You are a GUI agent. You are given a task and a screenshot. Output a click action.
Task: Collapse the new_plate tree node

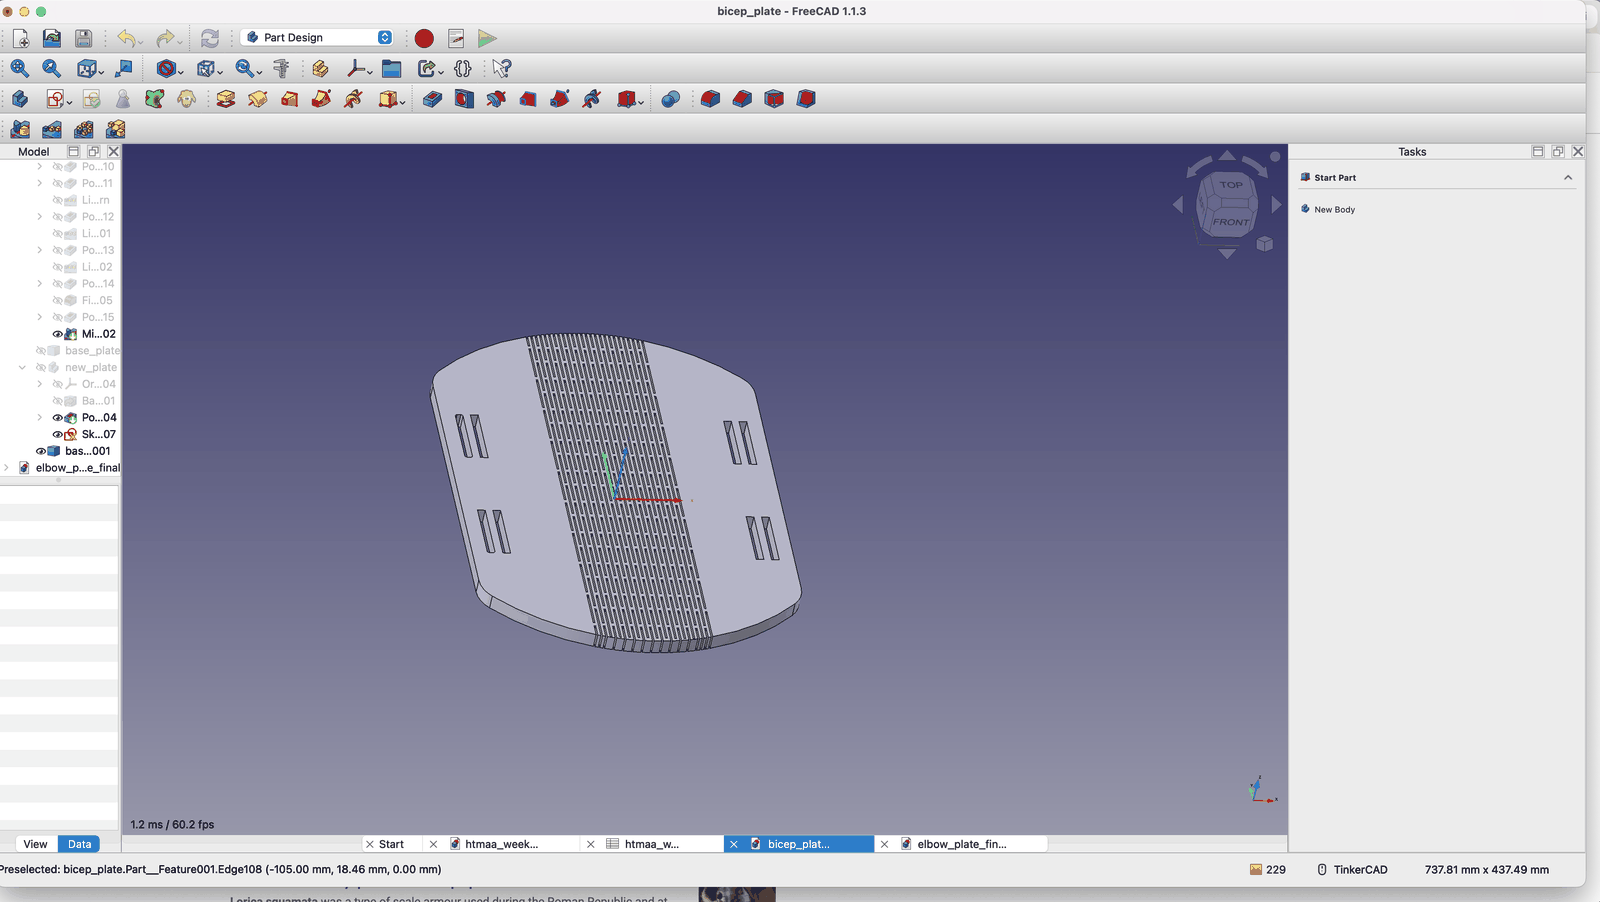23,367
